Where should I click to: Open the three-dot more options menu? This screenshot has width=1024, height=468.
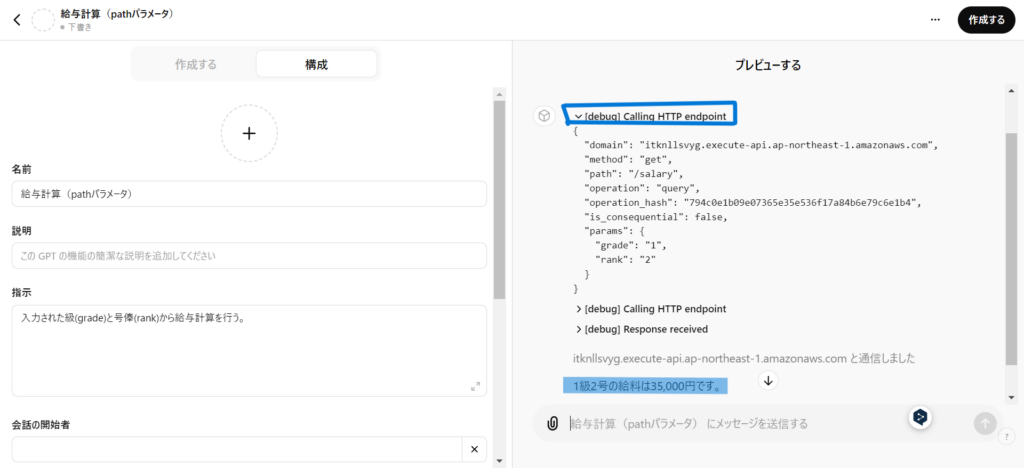(935, 19)
